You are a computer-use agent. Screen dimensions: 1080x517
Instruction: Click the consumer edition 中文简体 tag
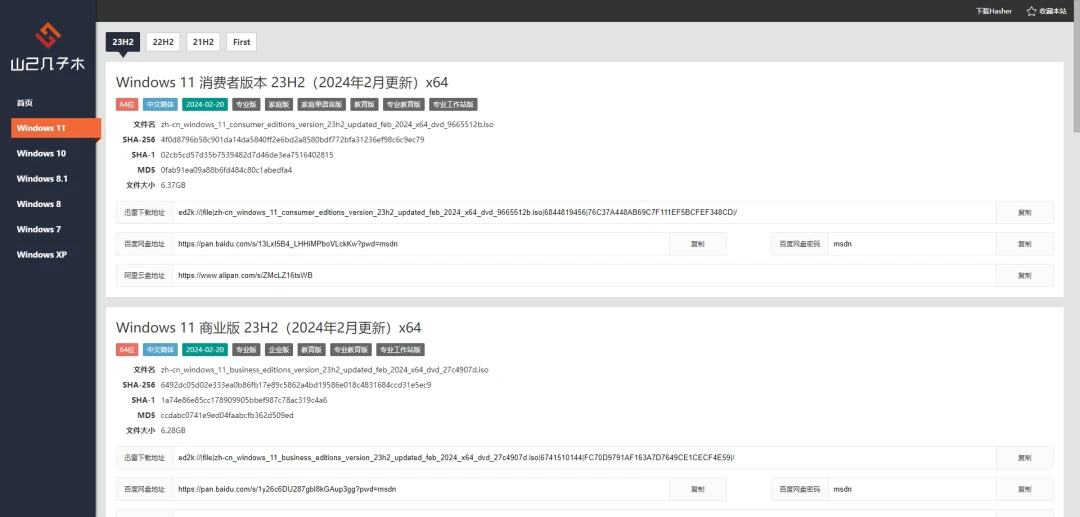(x=160, y=105)
